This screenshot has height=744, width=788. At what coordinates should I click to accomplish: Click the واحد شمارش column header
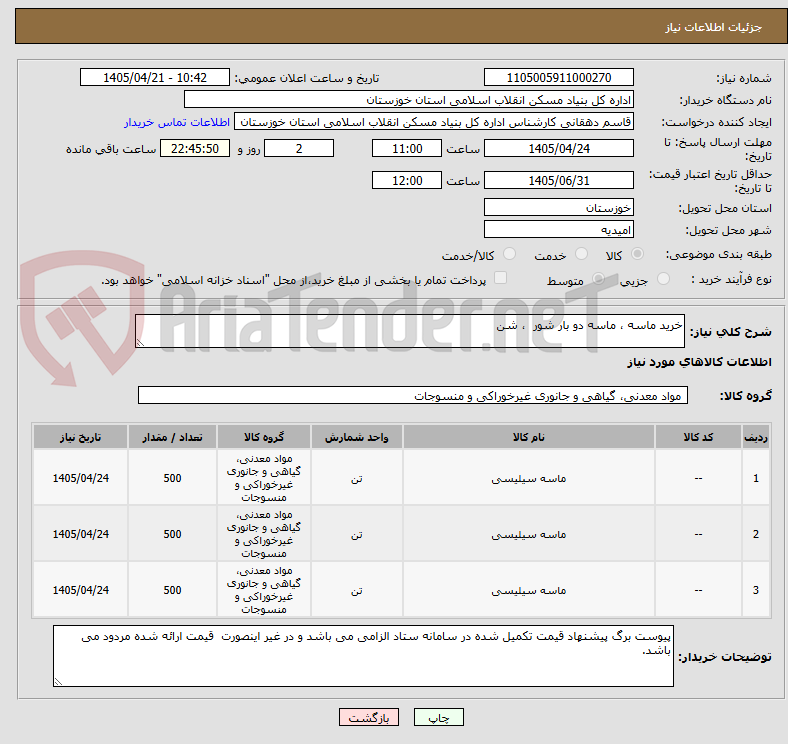pyautogui.click(x=356, y=437)
